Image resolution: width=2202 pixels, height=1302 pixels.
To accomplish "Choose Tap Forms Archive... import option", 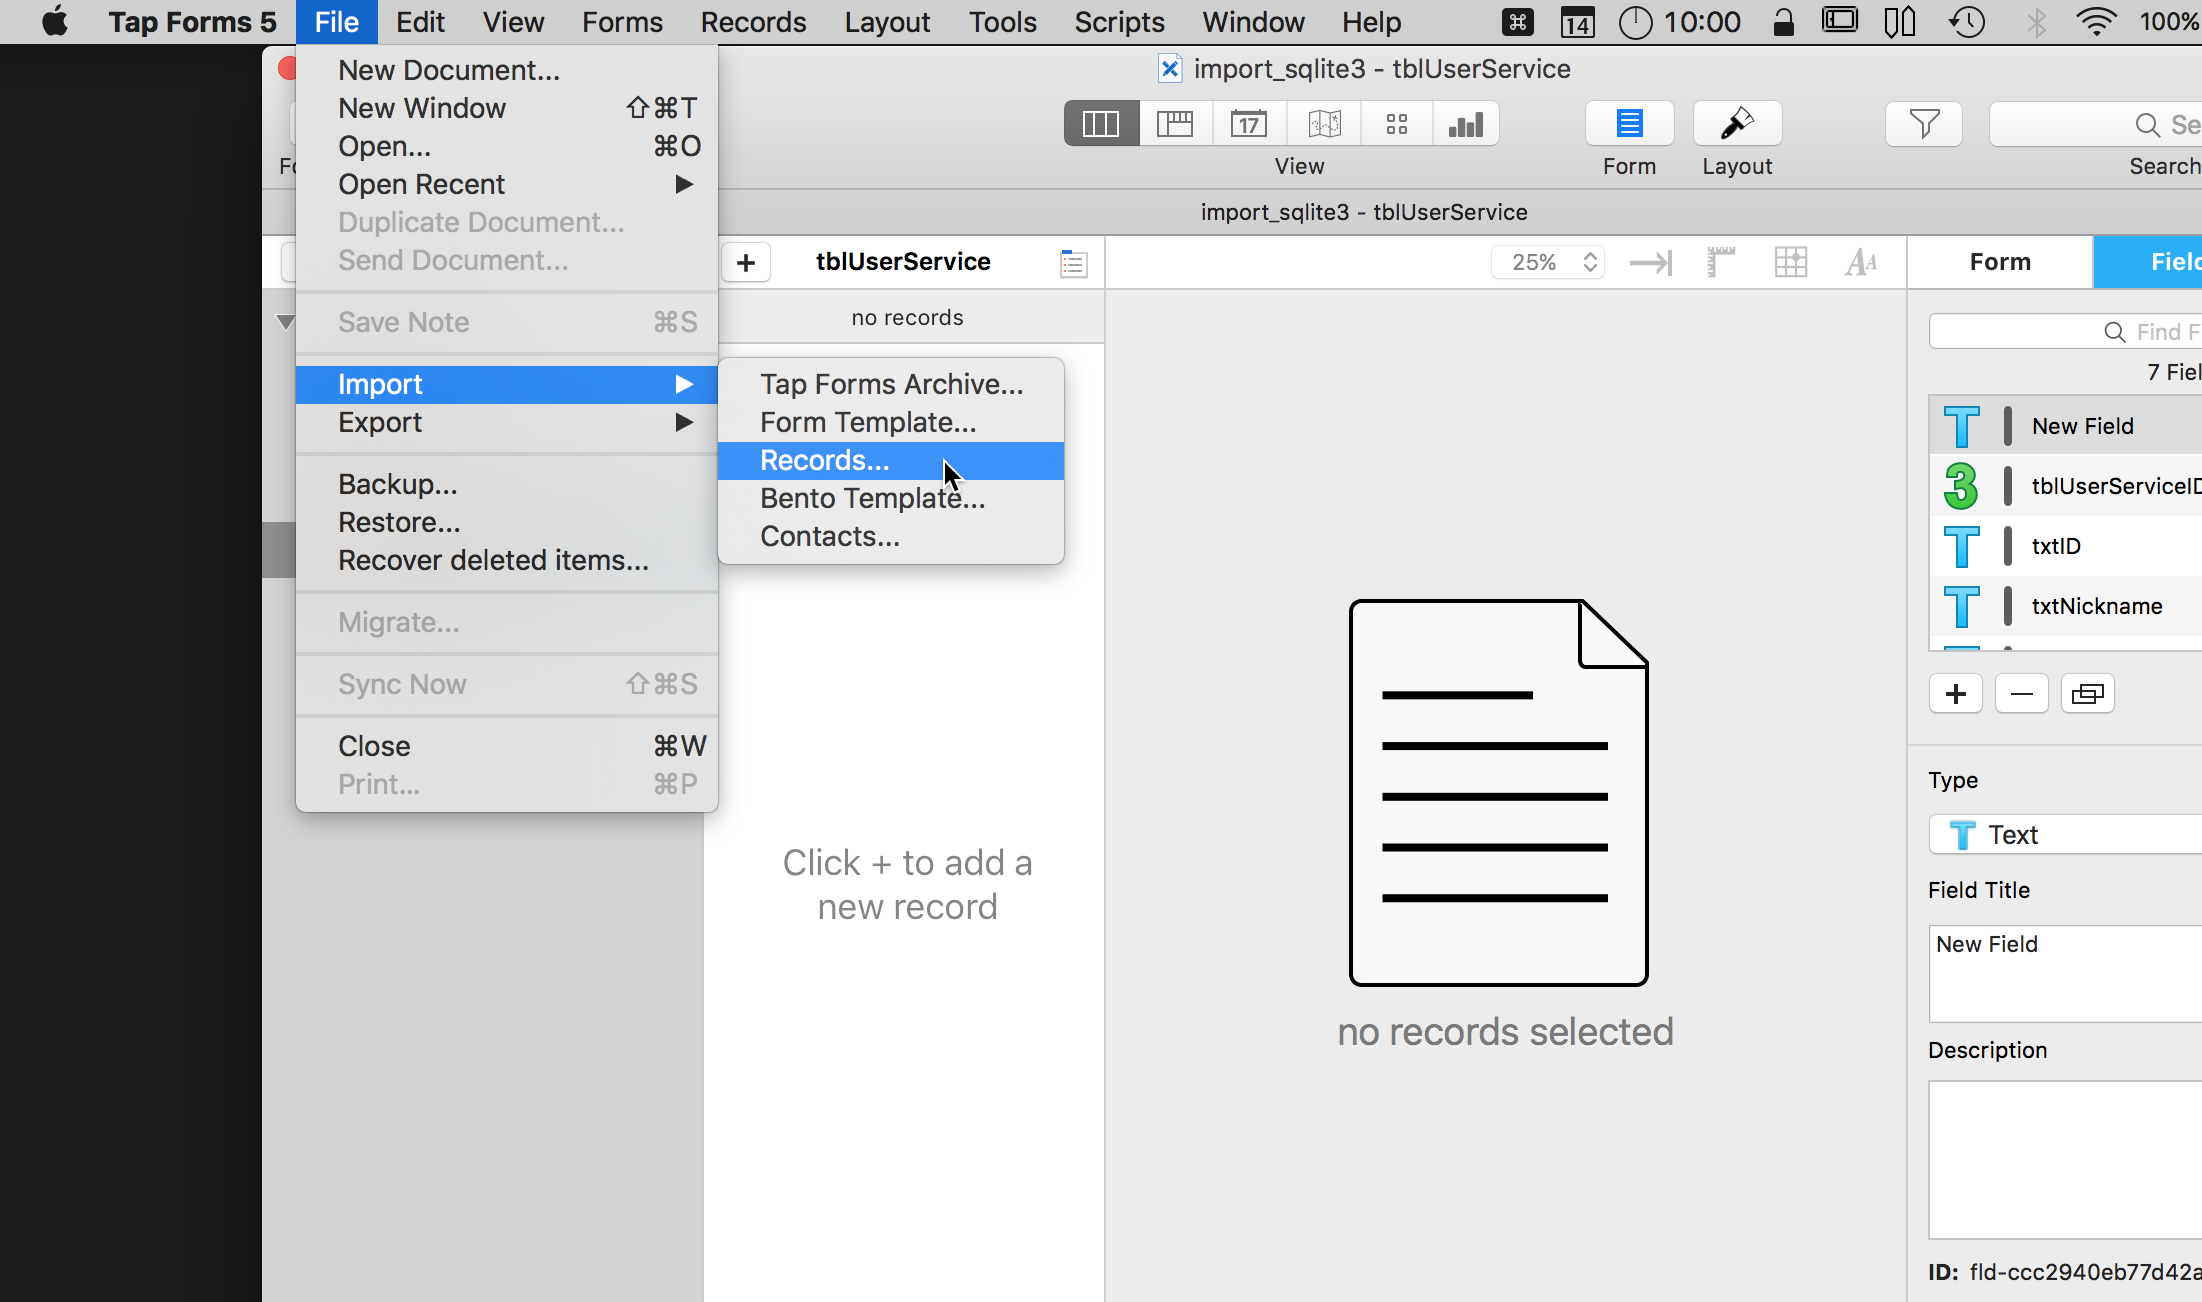I will pos(891,384).
